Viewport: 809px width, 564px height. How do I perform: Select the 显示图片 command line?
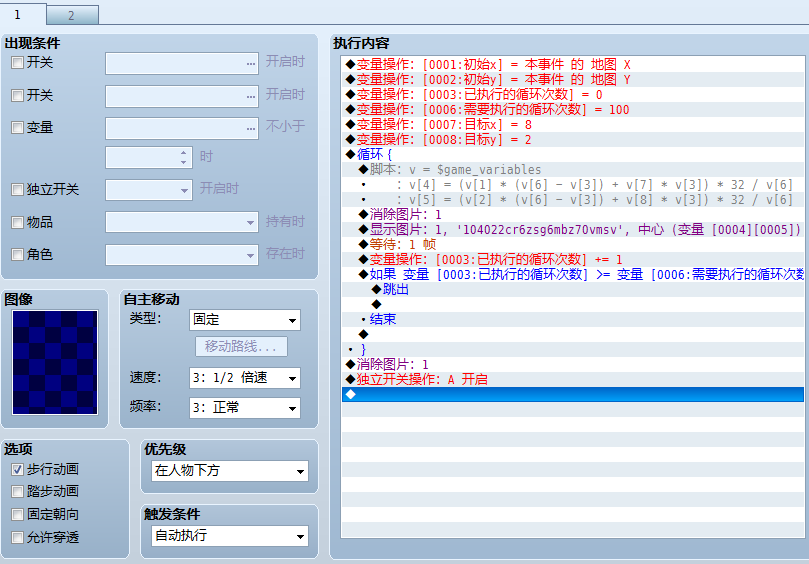[x=573, y=229]
